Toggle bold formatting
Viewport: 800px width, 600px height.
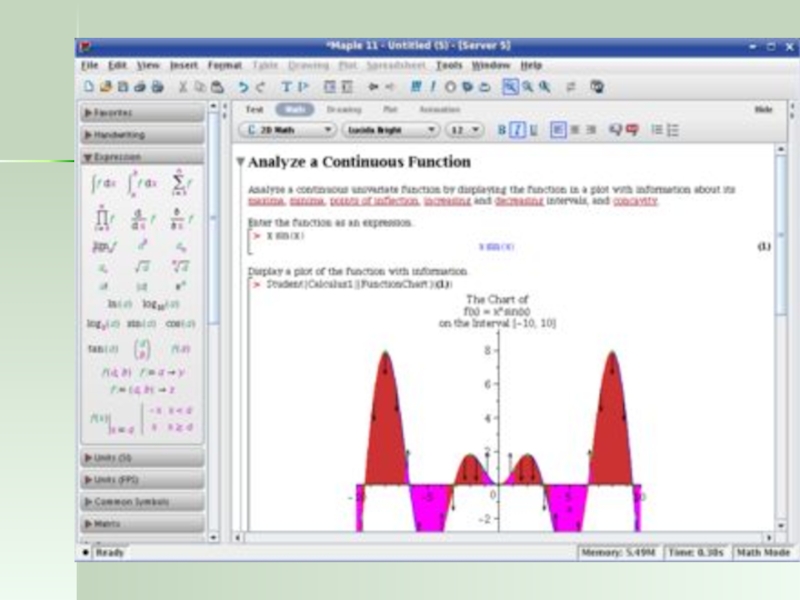pyautogui.click(x=502, y=130)
